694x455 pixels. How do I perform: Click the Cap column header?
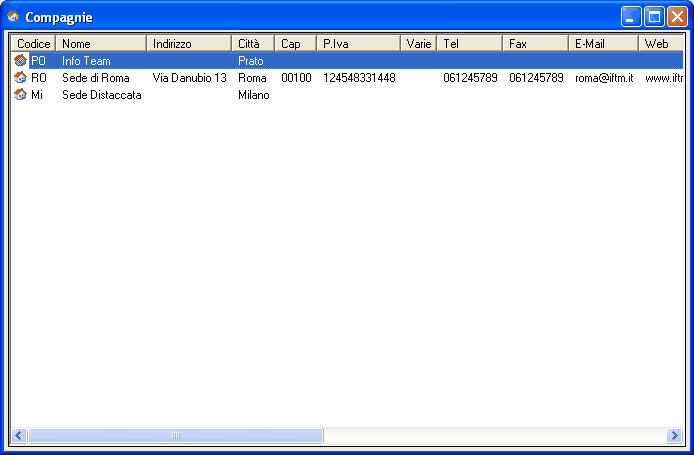click(x=296, y=43)
